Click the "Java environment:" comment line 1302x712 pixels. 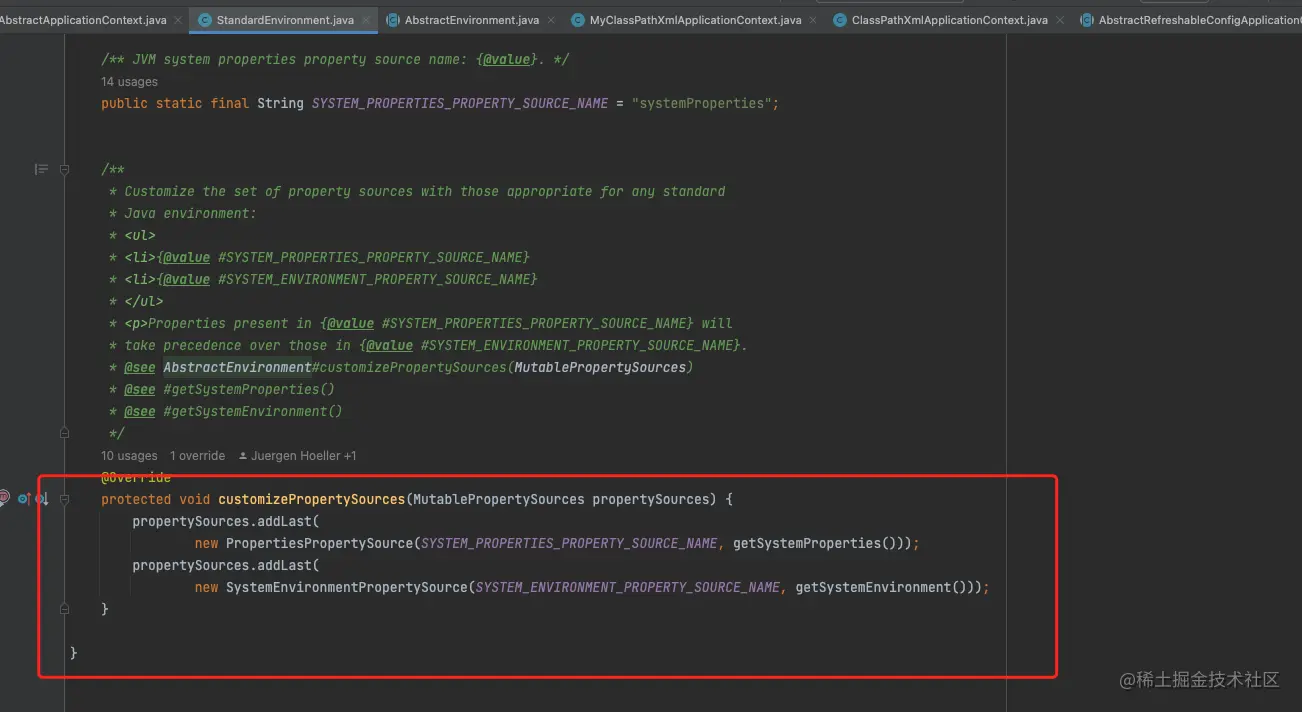pos(190,213)
